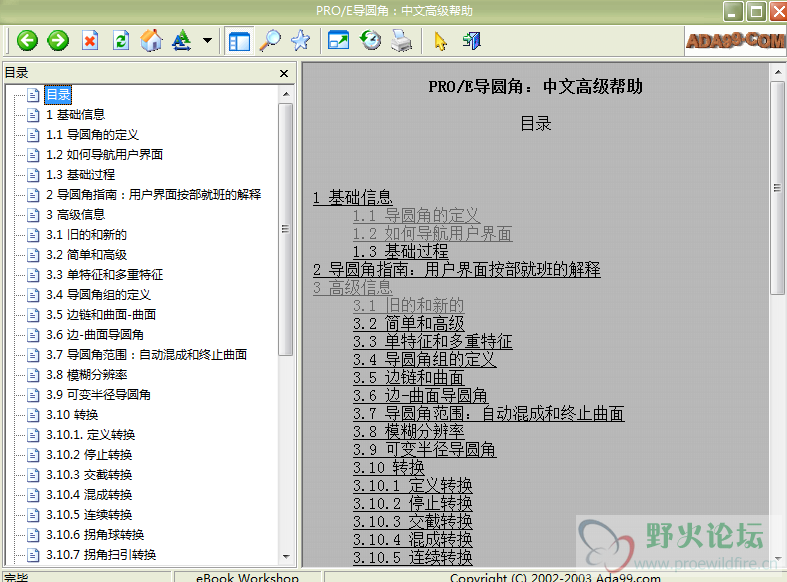Click the full-screen window icon
Screen dimensions: 787x582
[x=338, y=40]
